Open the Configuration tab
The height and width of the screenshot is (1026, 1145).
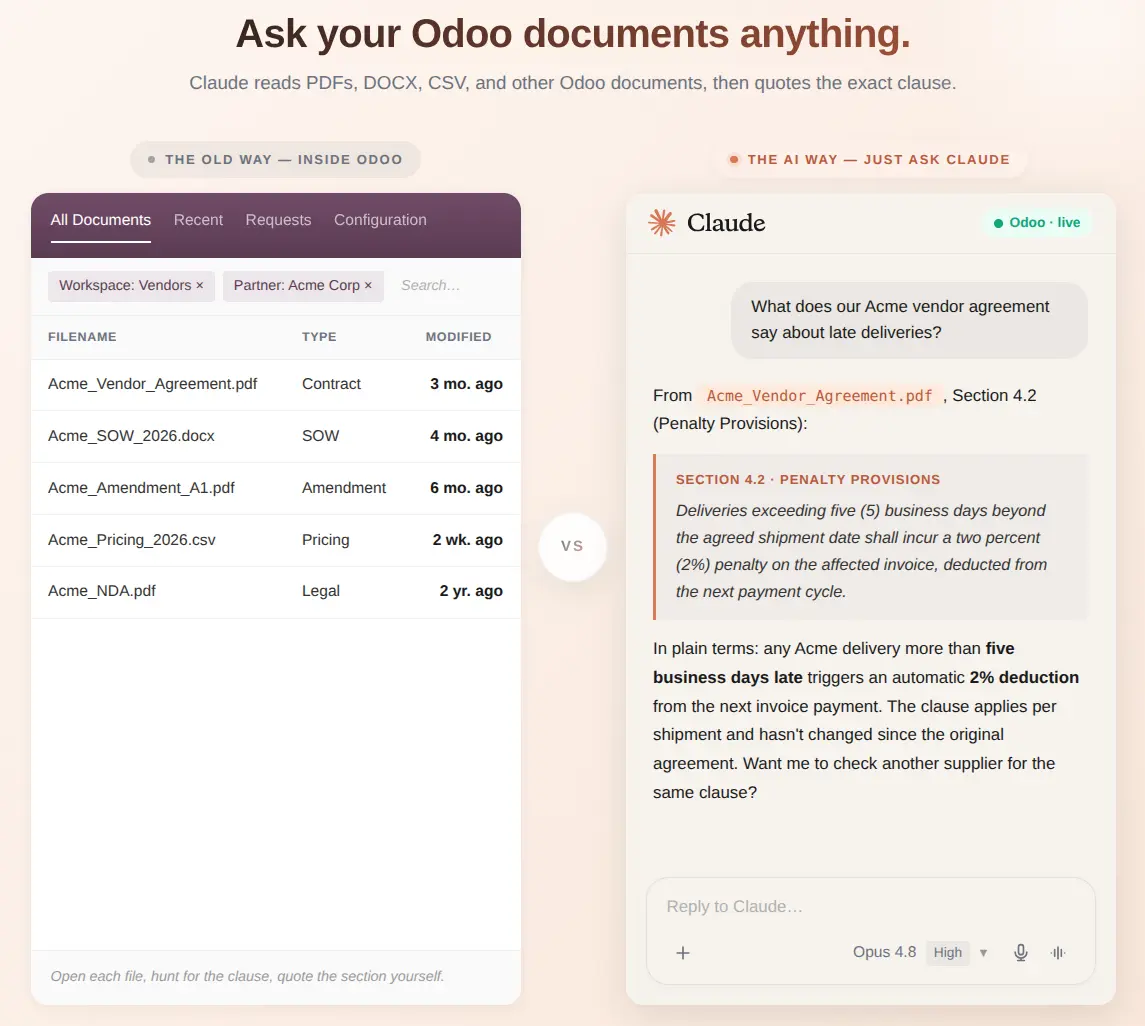click(380, 220)
